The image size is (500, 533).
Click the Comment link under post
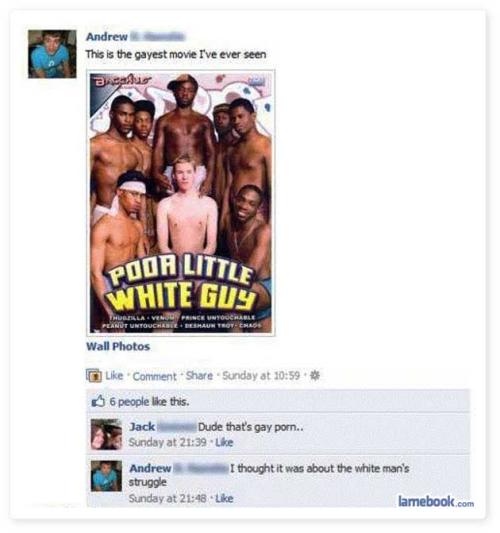coord(155,376)
